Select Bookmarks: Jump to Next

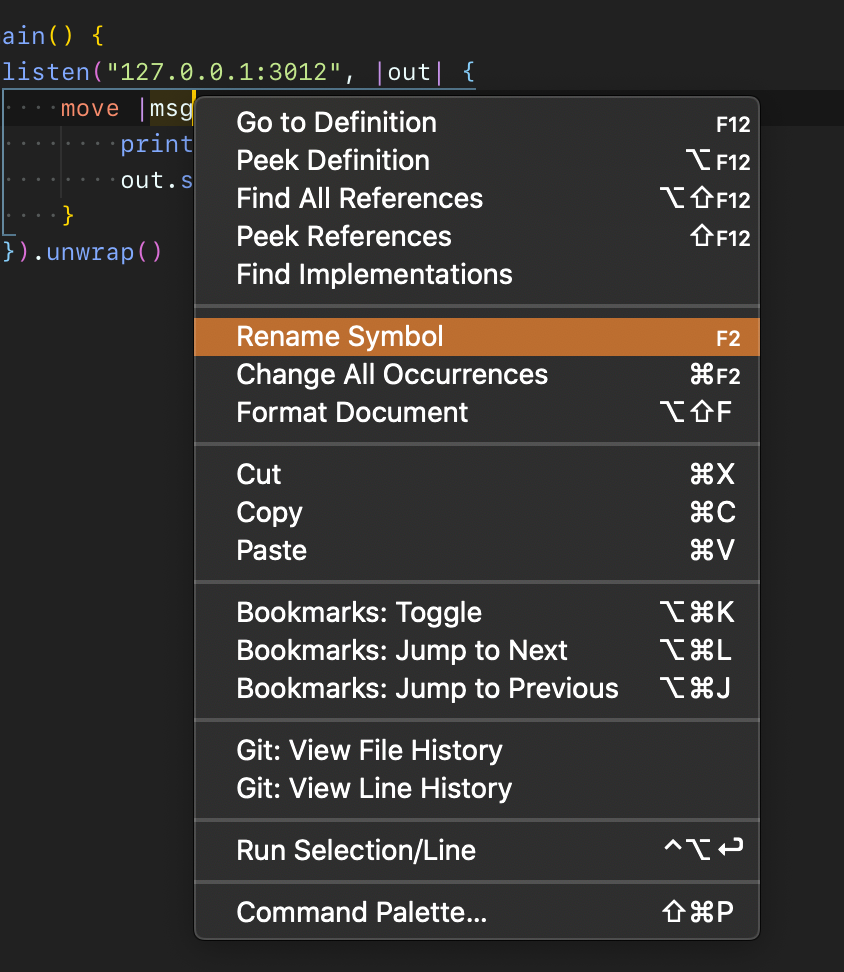point(402,651)
